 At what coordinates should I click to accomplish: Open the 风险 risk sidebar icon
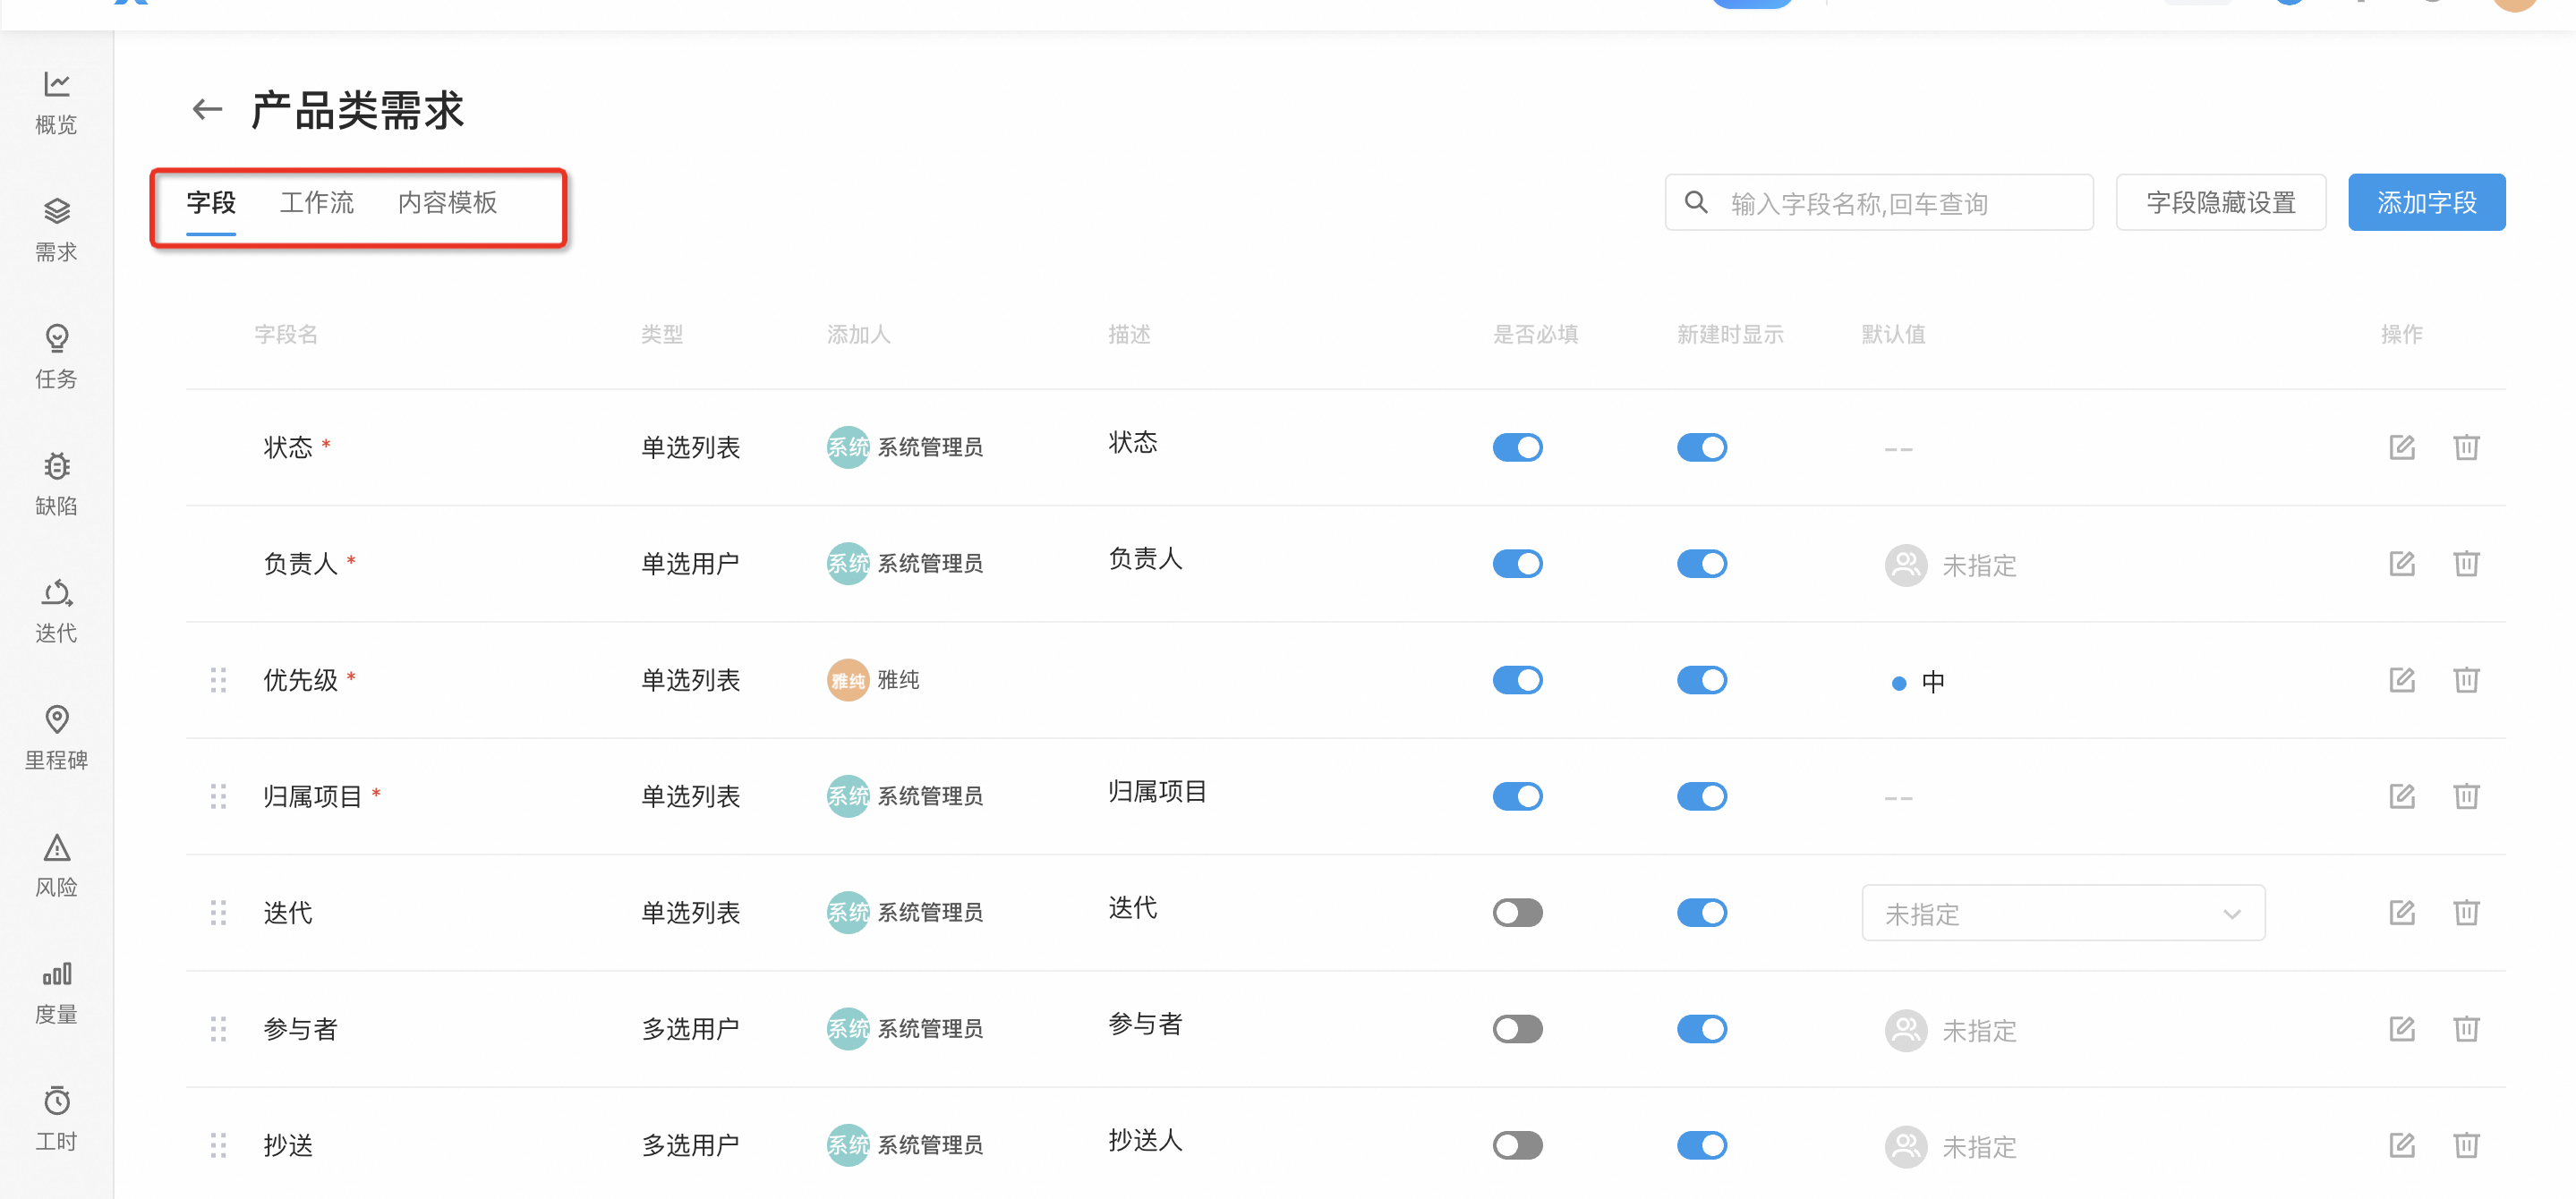click(x=56, y=864)
